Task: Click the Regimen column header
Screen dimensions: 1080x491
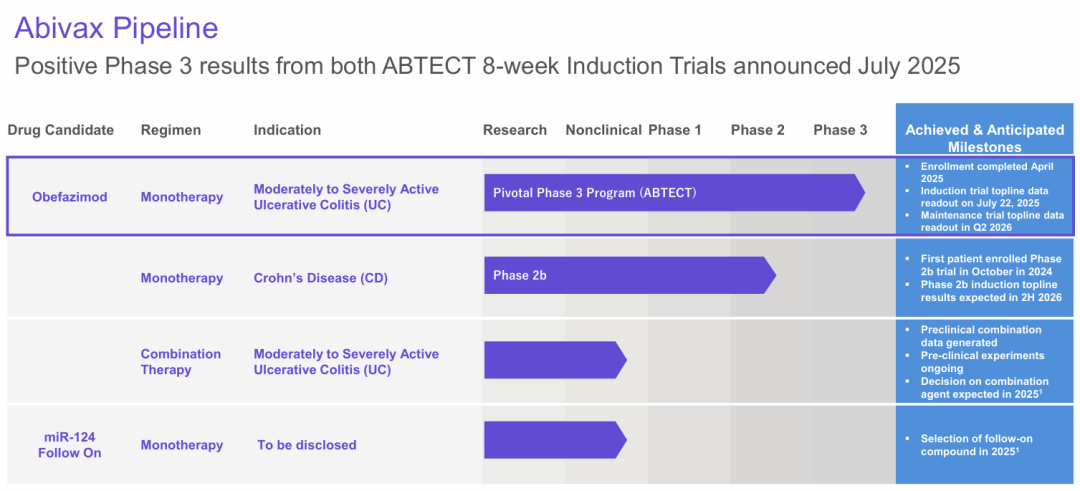Action: [170, 130]
